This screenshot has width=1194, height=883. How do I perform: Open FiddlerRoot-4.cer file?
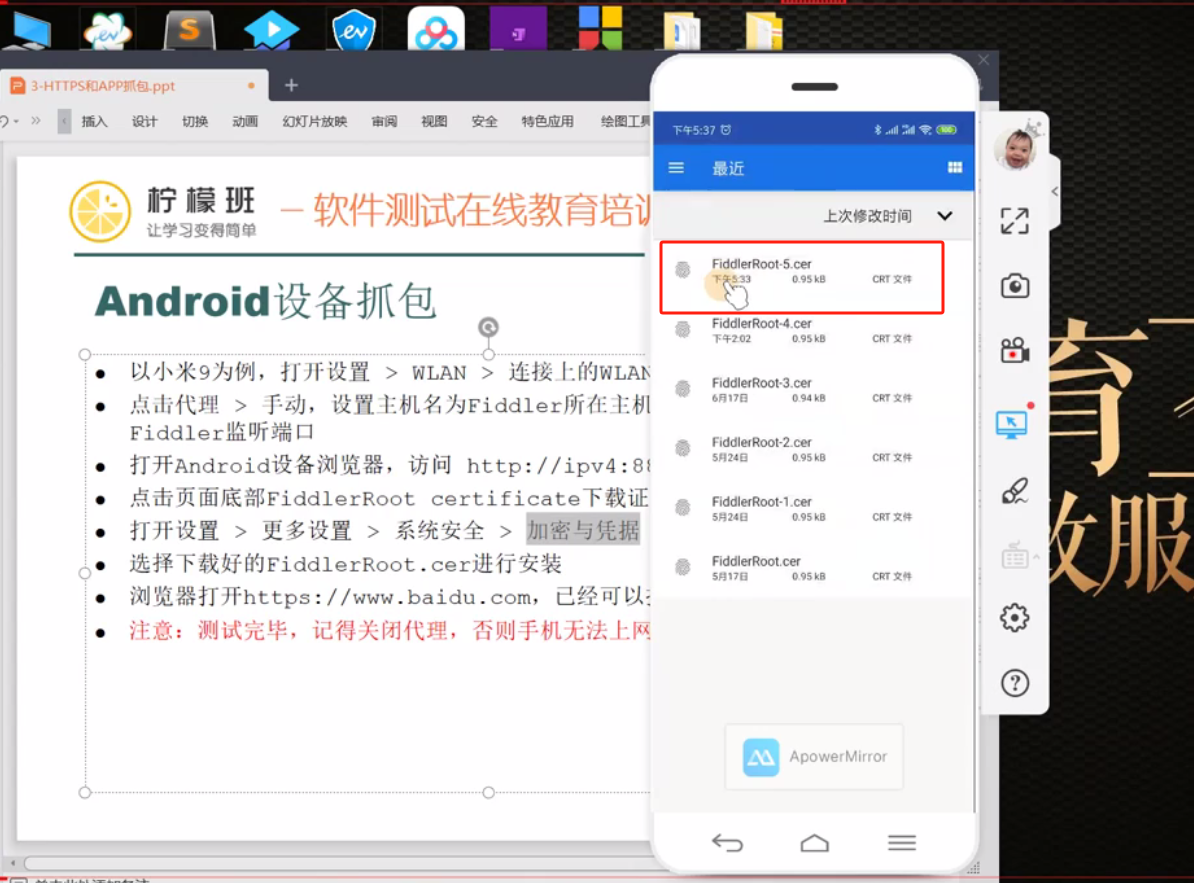(x=813, y=330)
